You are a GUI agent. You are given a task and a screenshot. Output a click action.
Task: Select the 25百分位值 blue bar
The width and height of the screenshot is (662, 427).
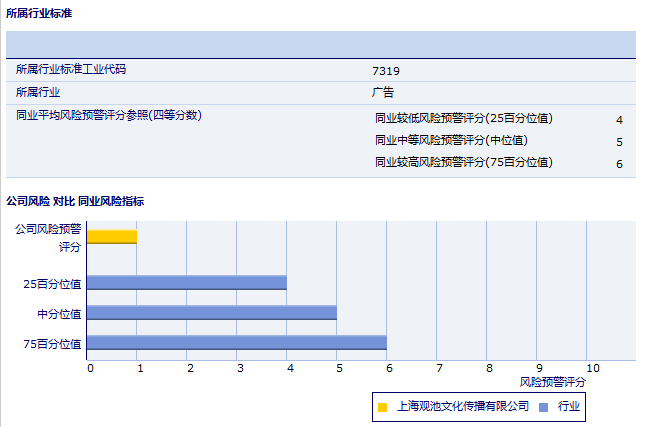[187, 283]
